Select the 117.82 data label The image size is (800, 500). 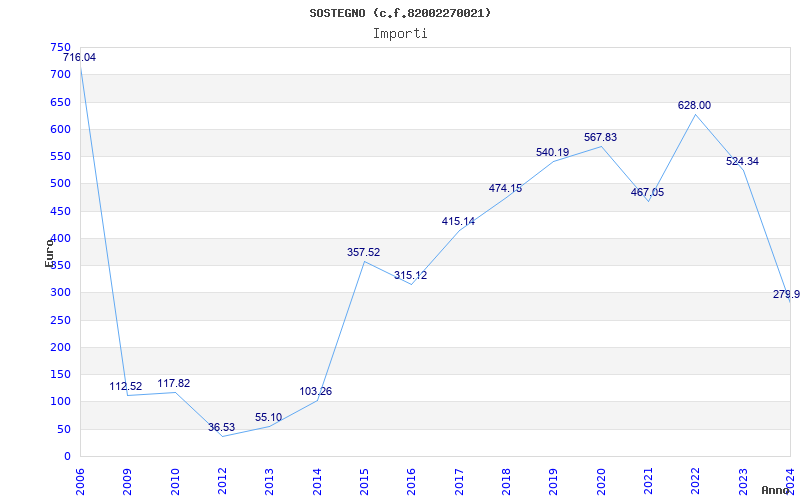173,383
